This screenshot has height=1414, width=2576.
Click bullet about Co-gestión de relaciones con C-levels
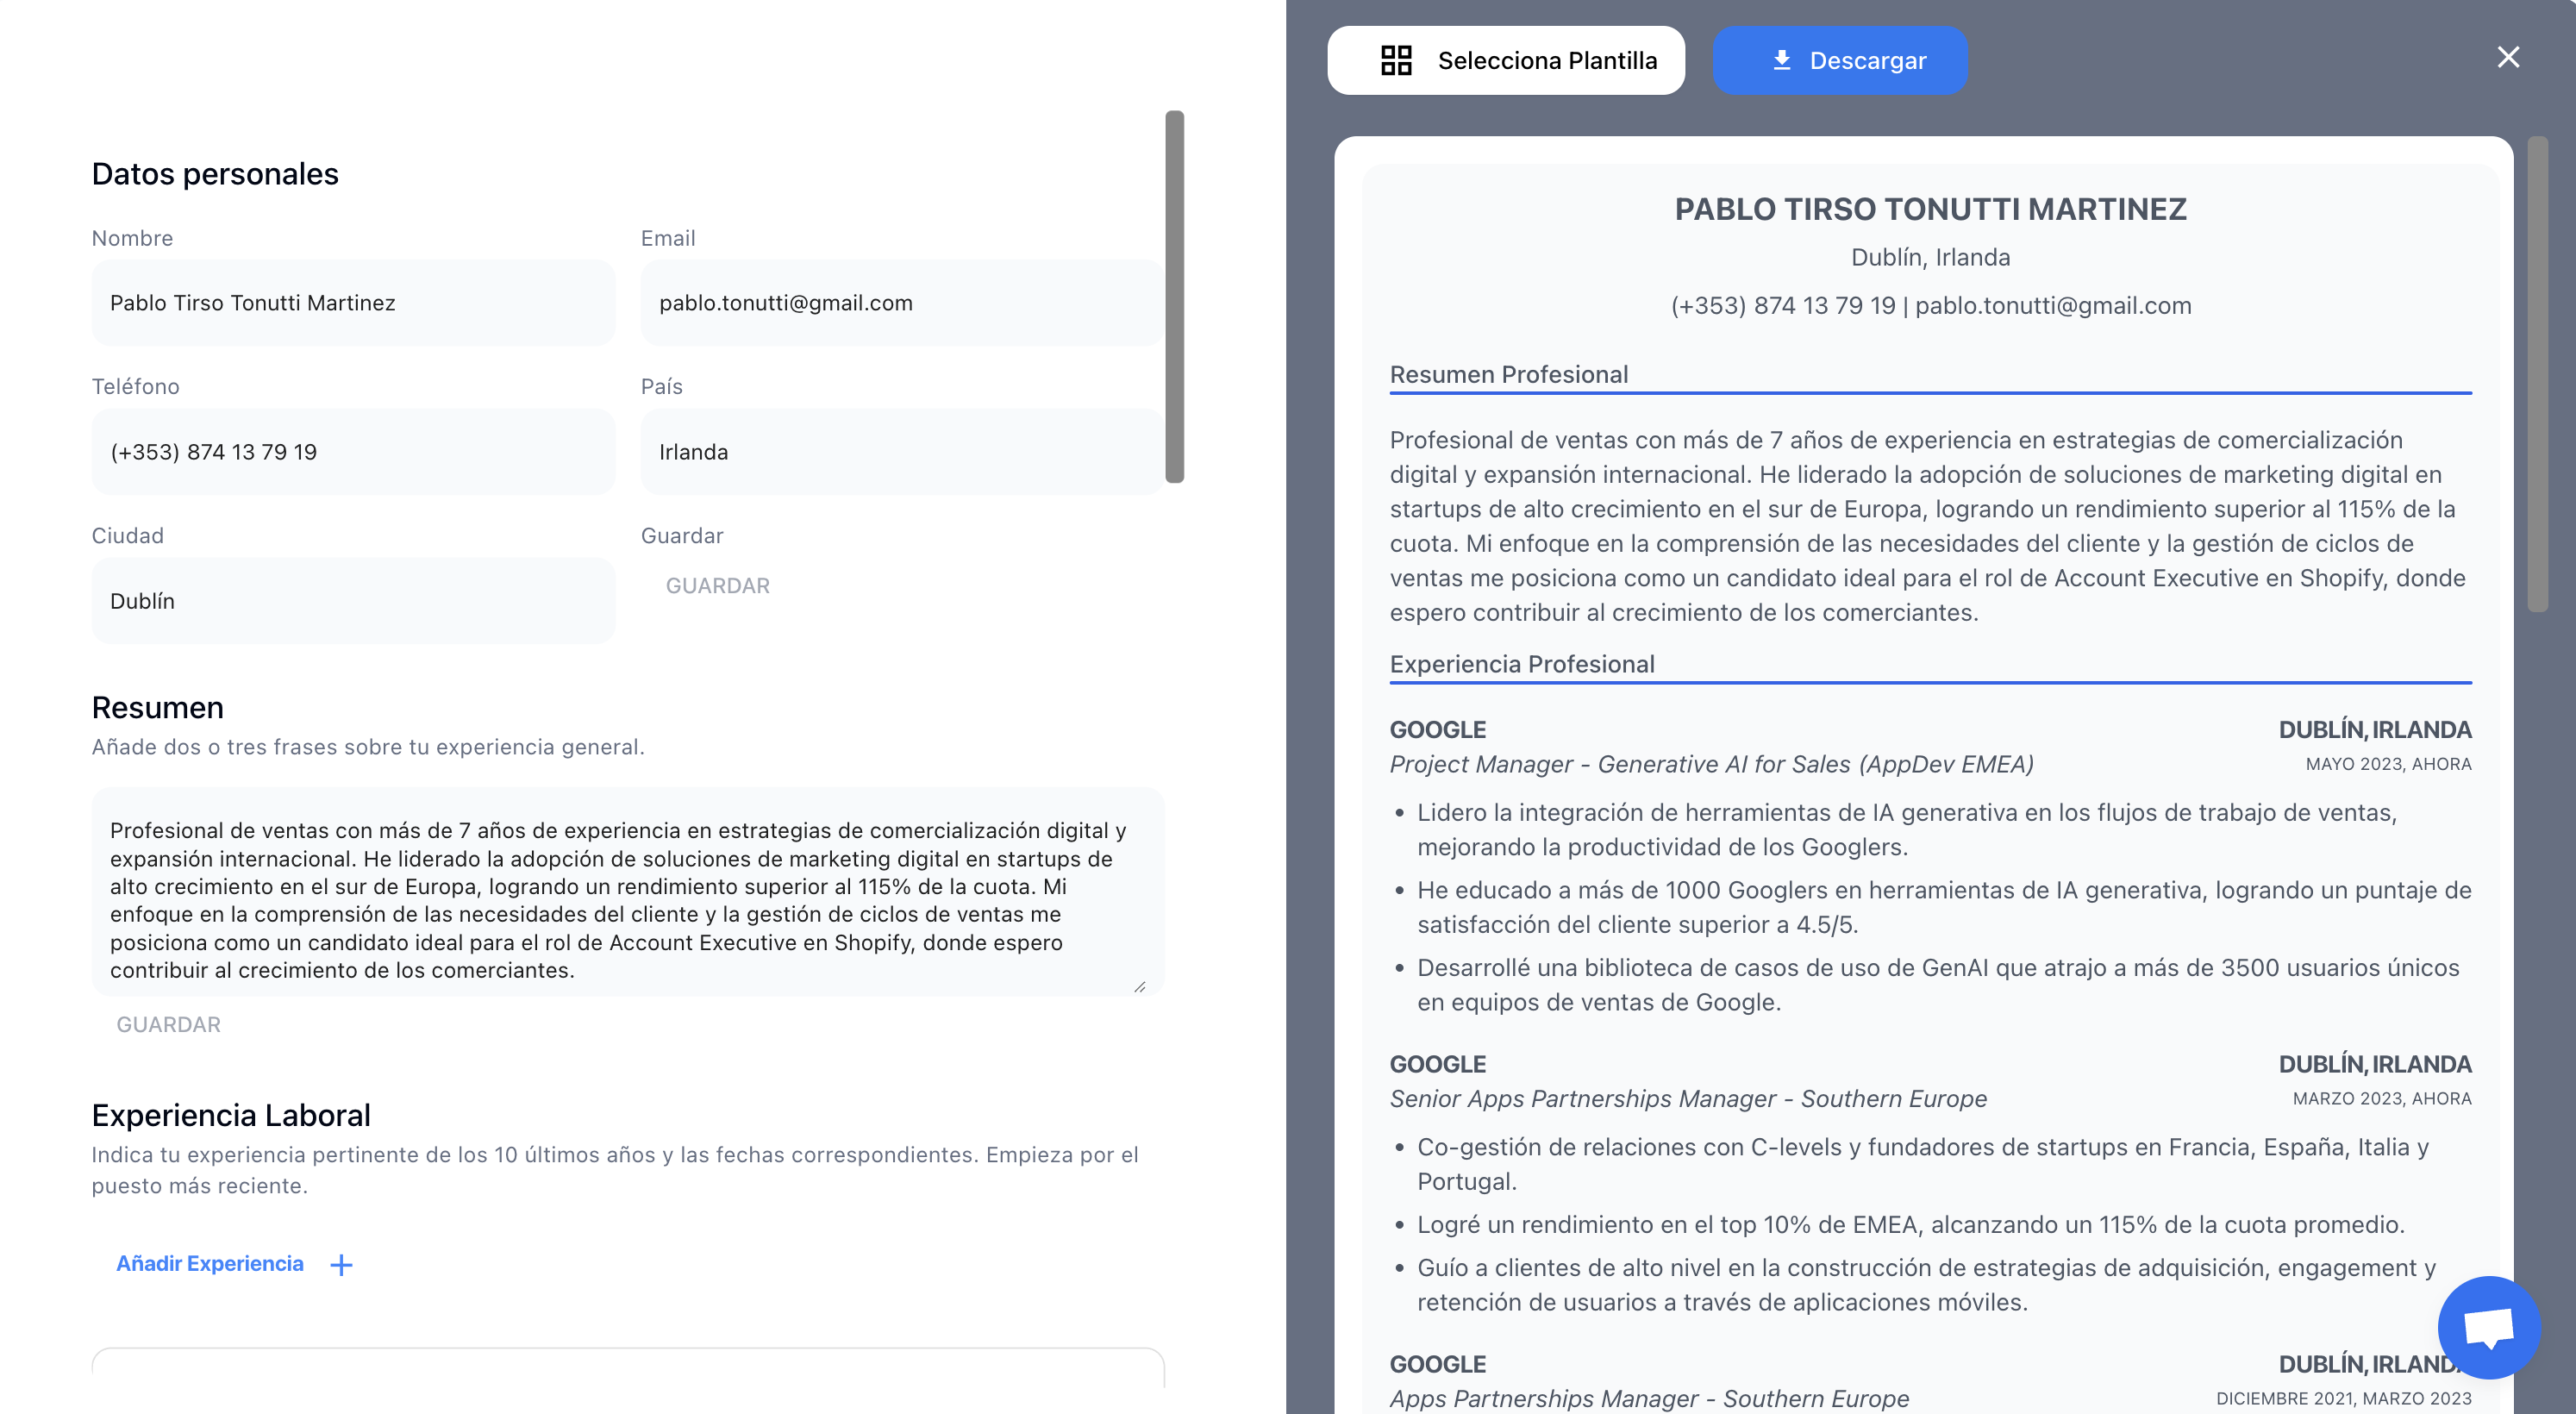(1923, 1164)
